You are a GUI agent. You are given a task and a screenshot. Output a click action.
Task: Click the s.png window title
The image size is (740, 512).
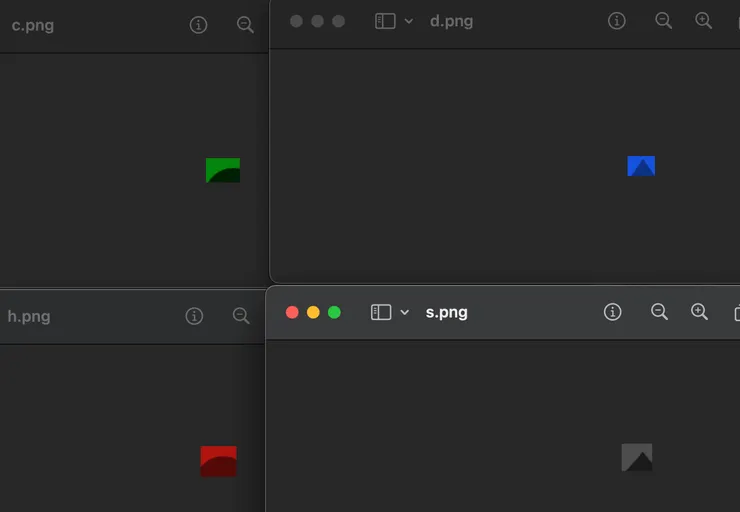point(447,312)
